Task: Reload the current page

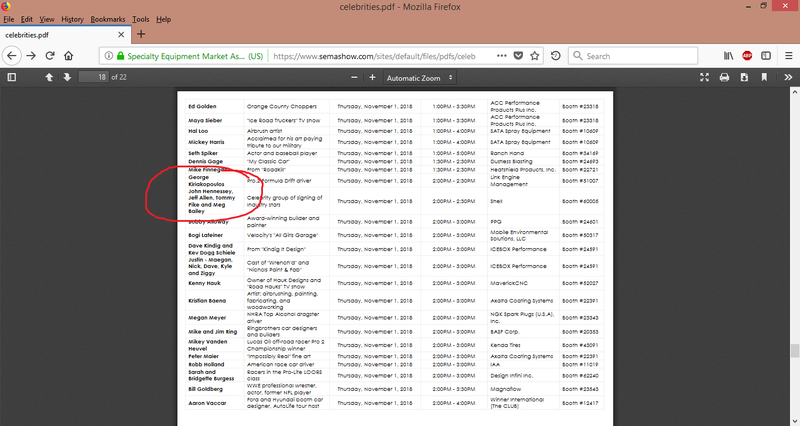Action: [50, 56]
